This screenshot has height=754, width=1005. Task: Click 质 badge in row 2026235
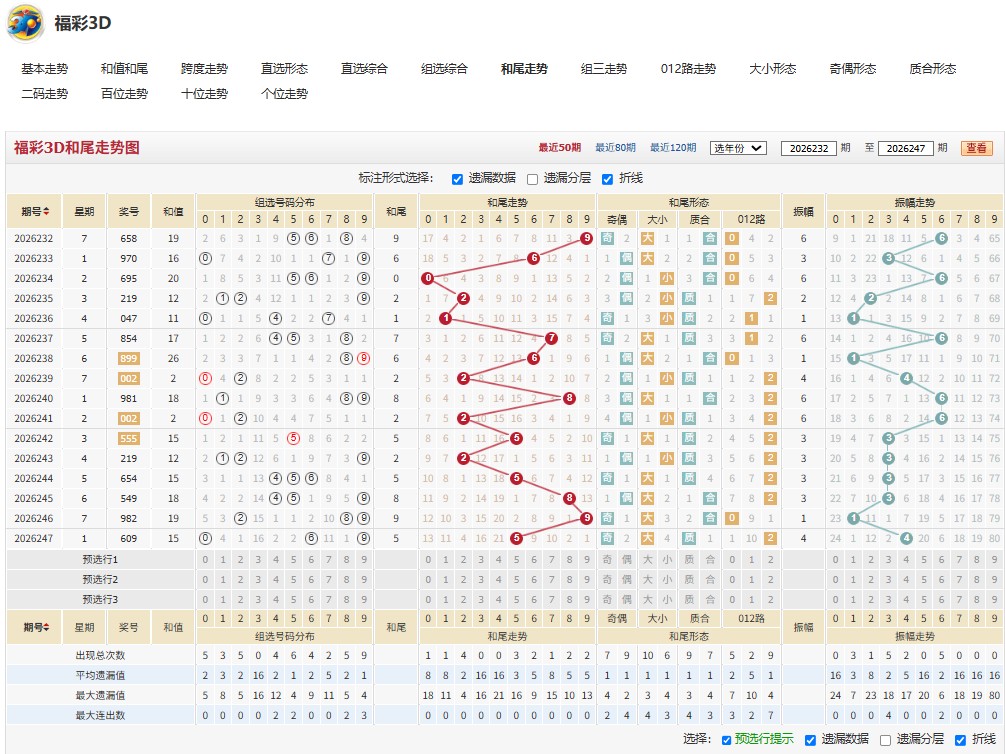click(x=689, y=298)
